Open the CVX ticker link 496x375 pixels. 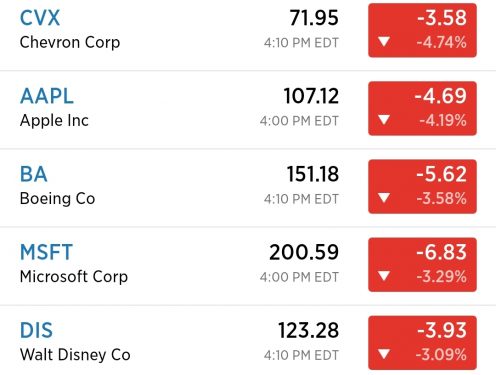pyautogui.click(x=40, y=18)
